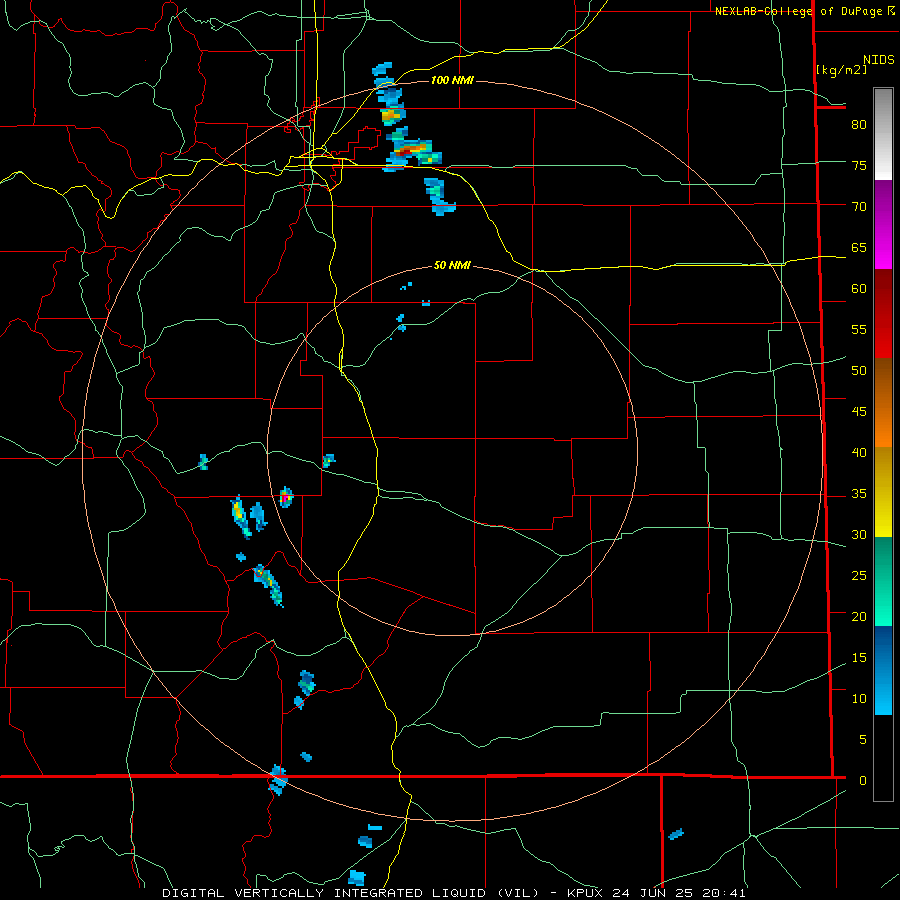Screen dimensions: 900x900
Task: Click the [kg/m2] units label
Action: click(841, 69)
